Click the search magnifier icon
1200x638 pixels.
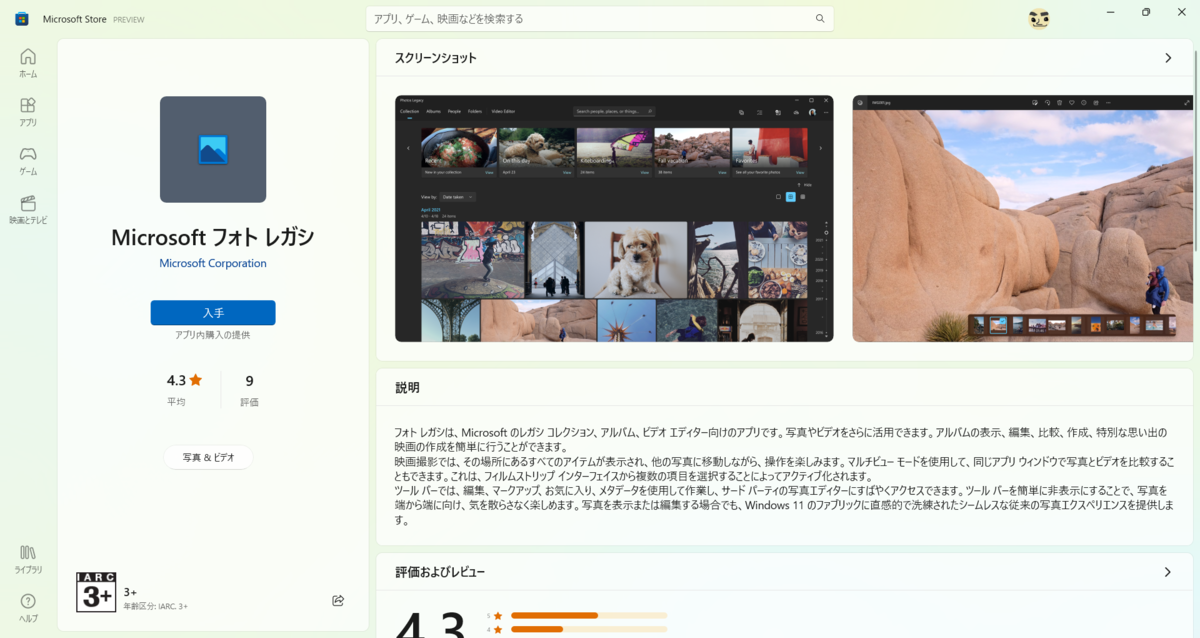pos(820,18)
